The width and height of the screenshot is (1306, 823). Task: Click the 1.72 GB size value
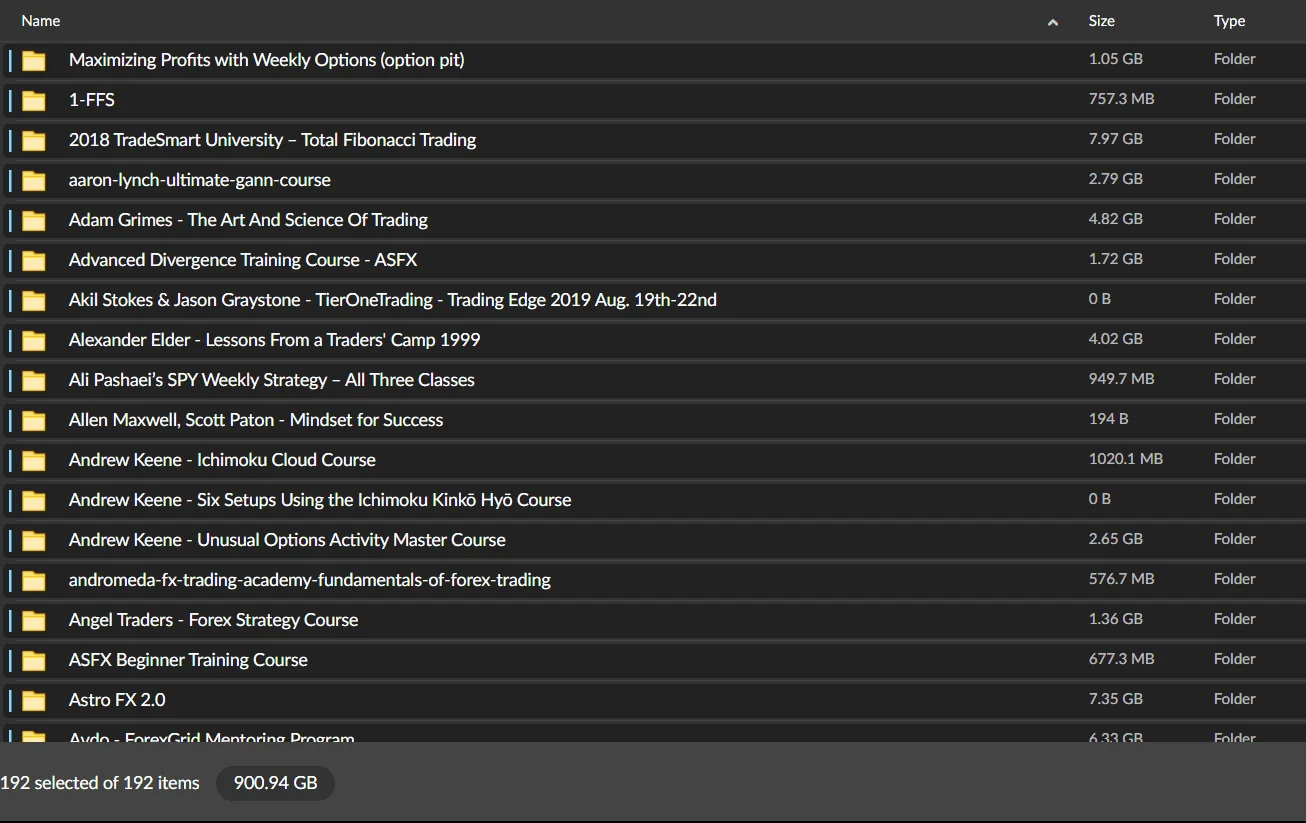(x=1116, y=259)
